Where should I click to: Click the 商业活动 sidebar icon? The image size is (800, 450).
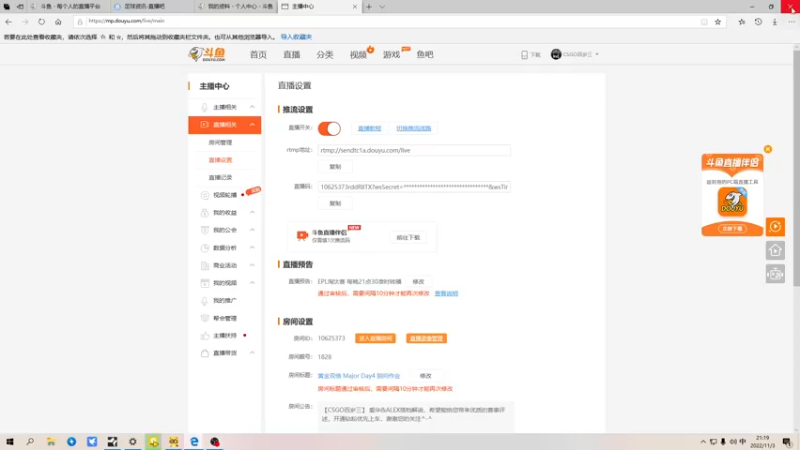(205, 265)
